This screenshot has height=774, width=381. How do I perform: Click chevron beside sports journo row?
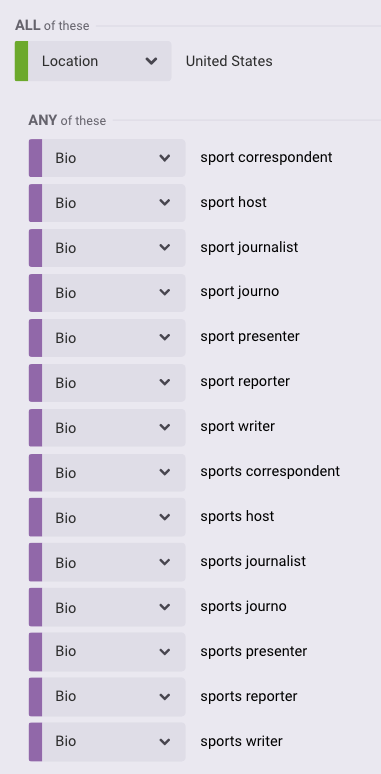click(x=165, y=607)
